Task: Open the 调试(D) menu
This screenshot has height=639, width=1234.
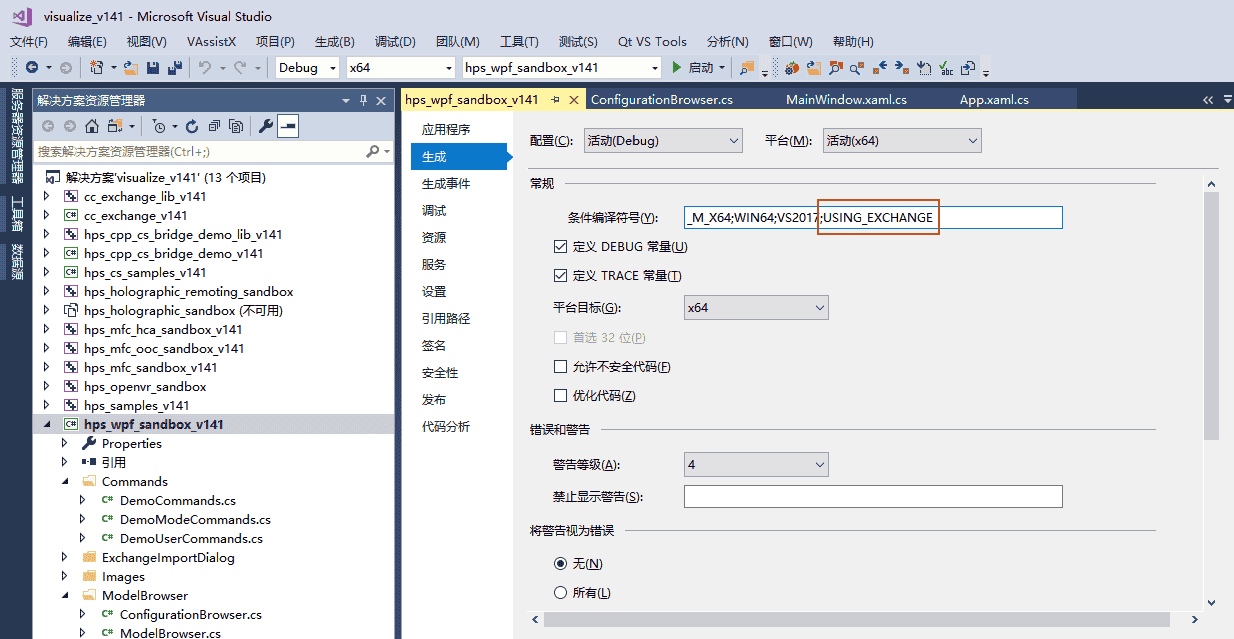Action: 395,41
